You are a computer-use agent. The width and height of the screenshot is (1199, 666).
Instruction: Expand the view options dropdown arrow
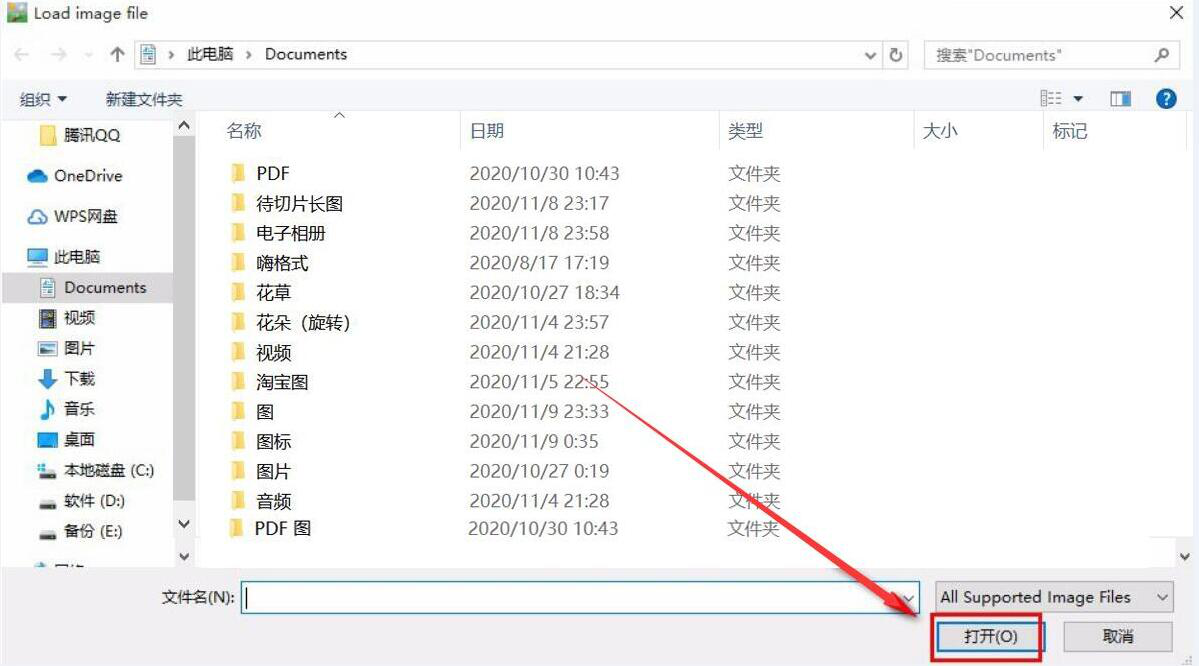[1078, 99]
